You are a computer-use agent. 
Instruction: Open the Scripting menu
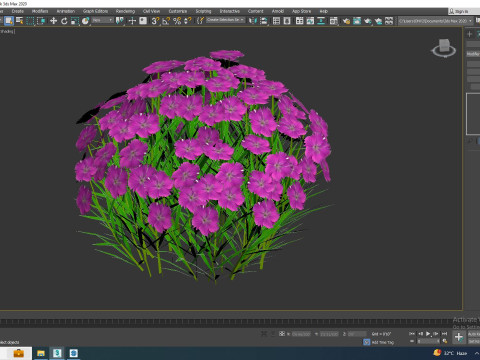[203, 11]
